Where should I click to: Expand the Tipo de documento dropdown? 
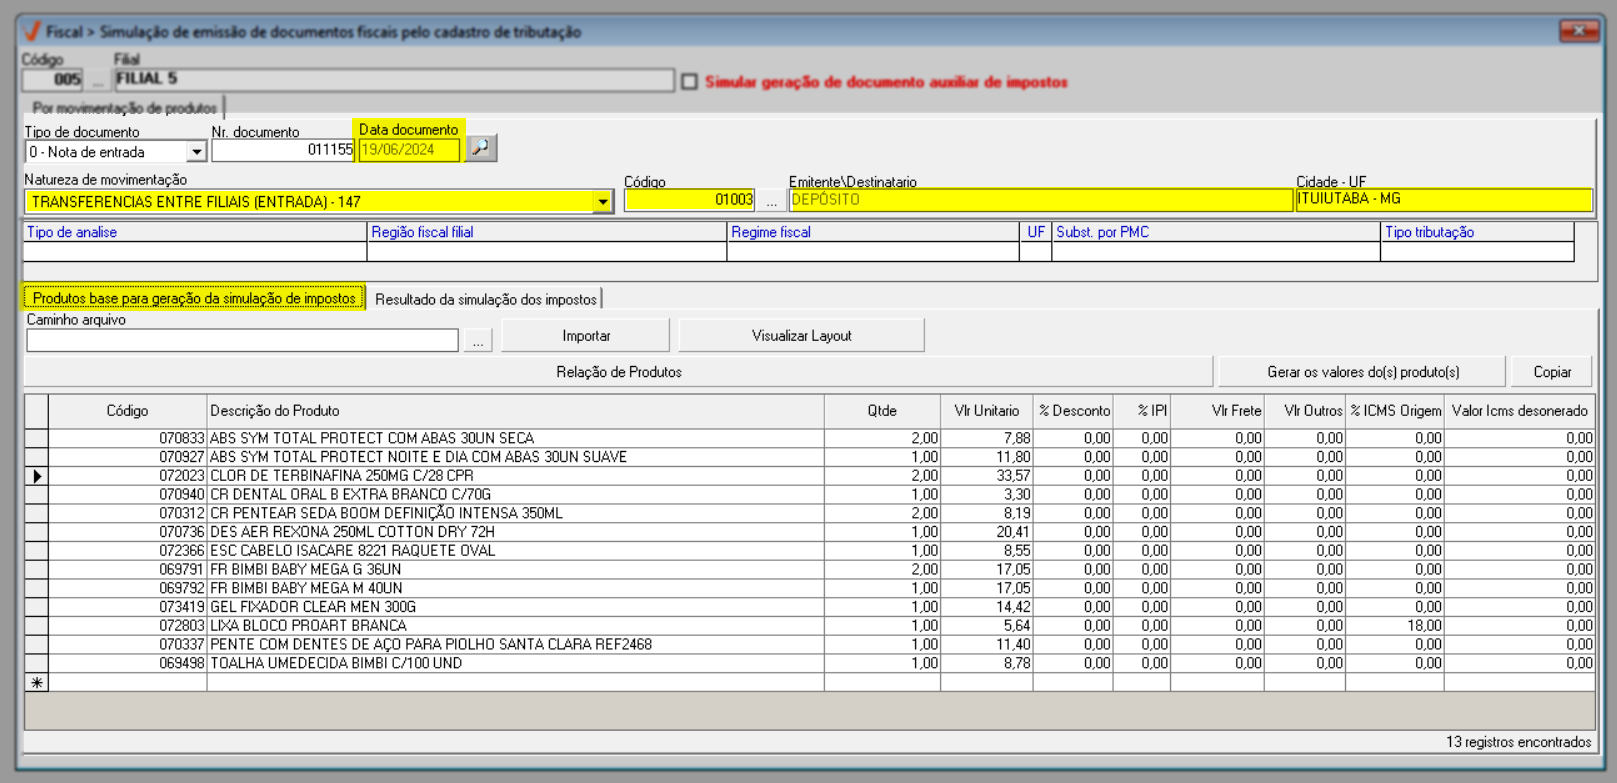click(x=196, y=152)
